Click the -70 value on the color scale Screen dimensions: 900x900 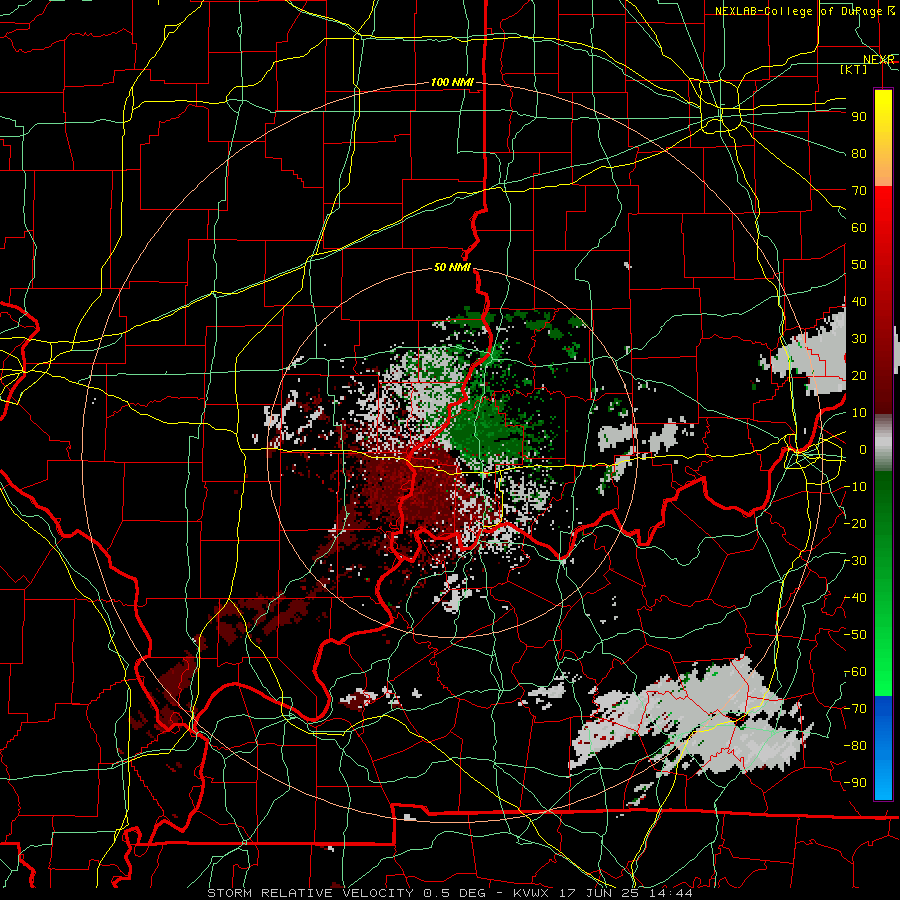click(856, 709)
